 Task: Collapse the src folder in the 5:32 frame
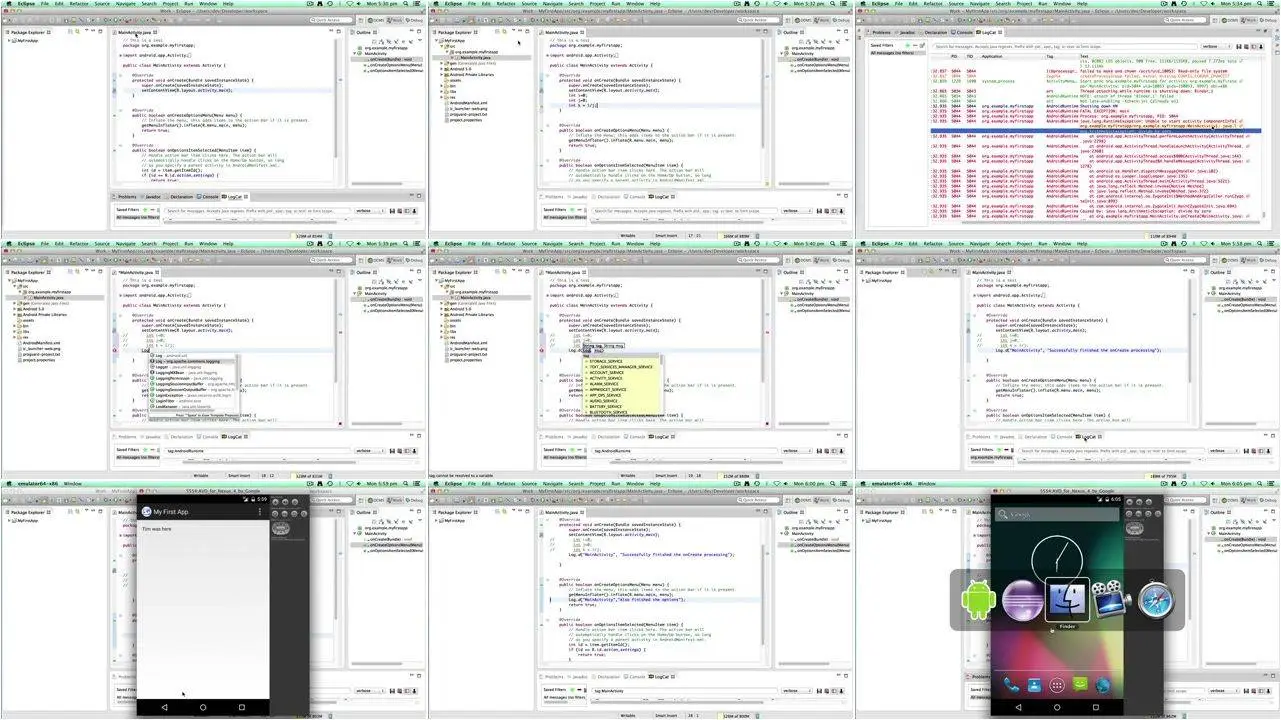tap(442, 46)
